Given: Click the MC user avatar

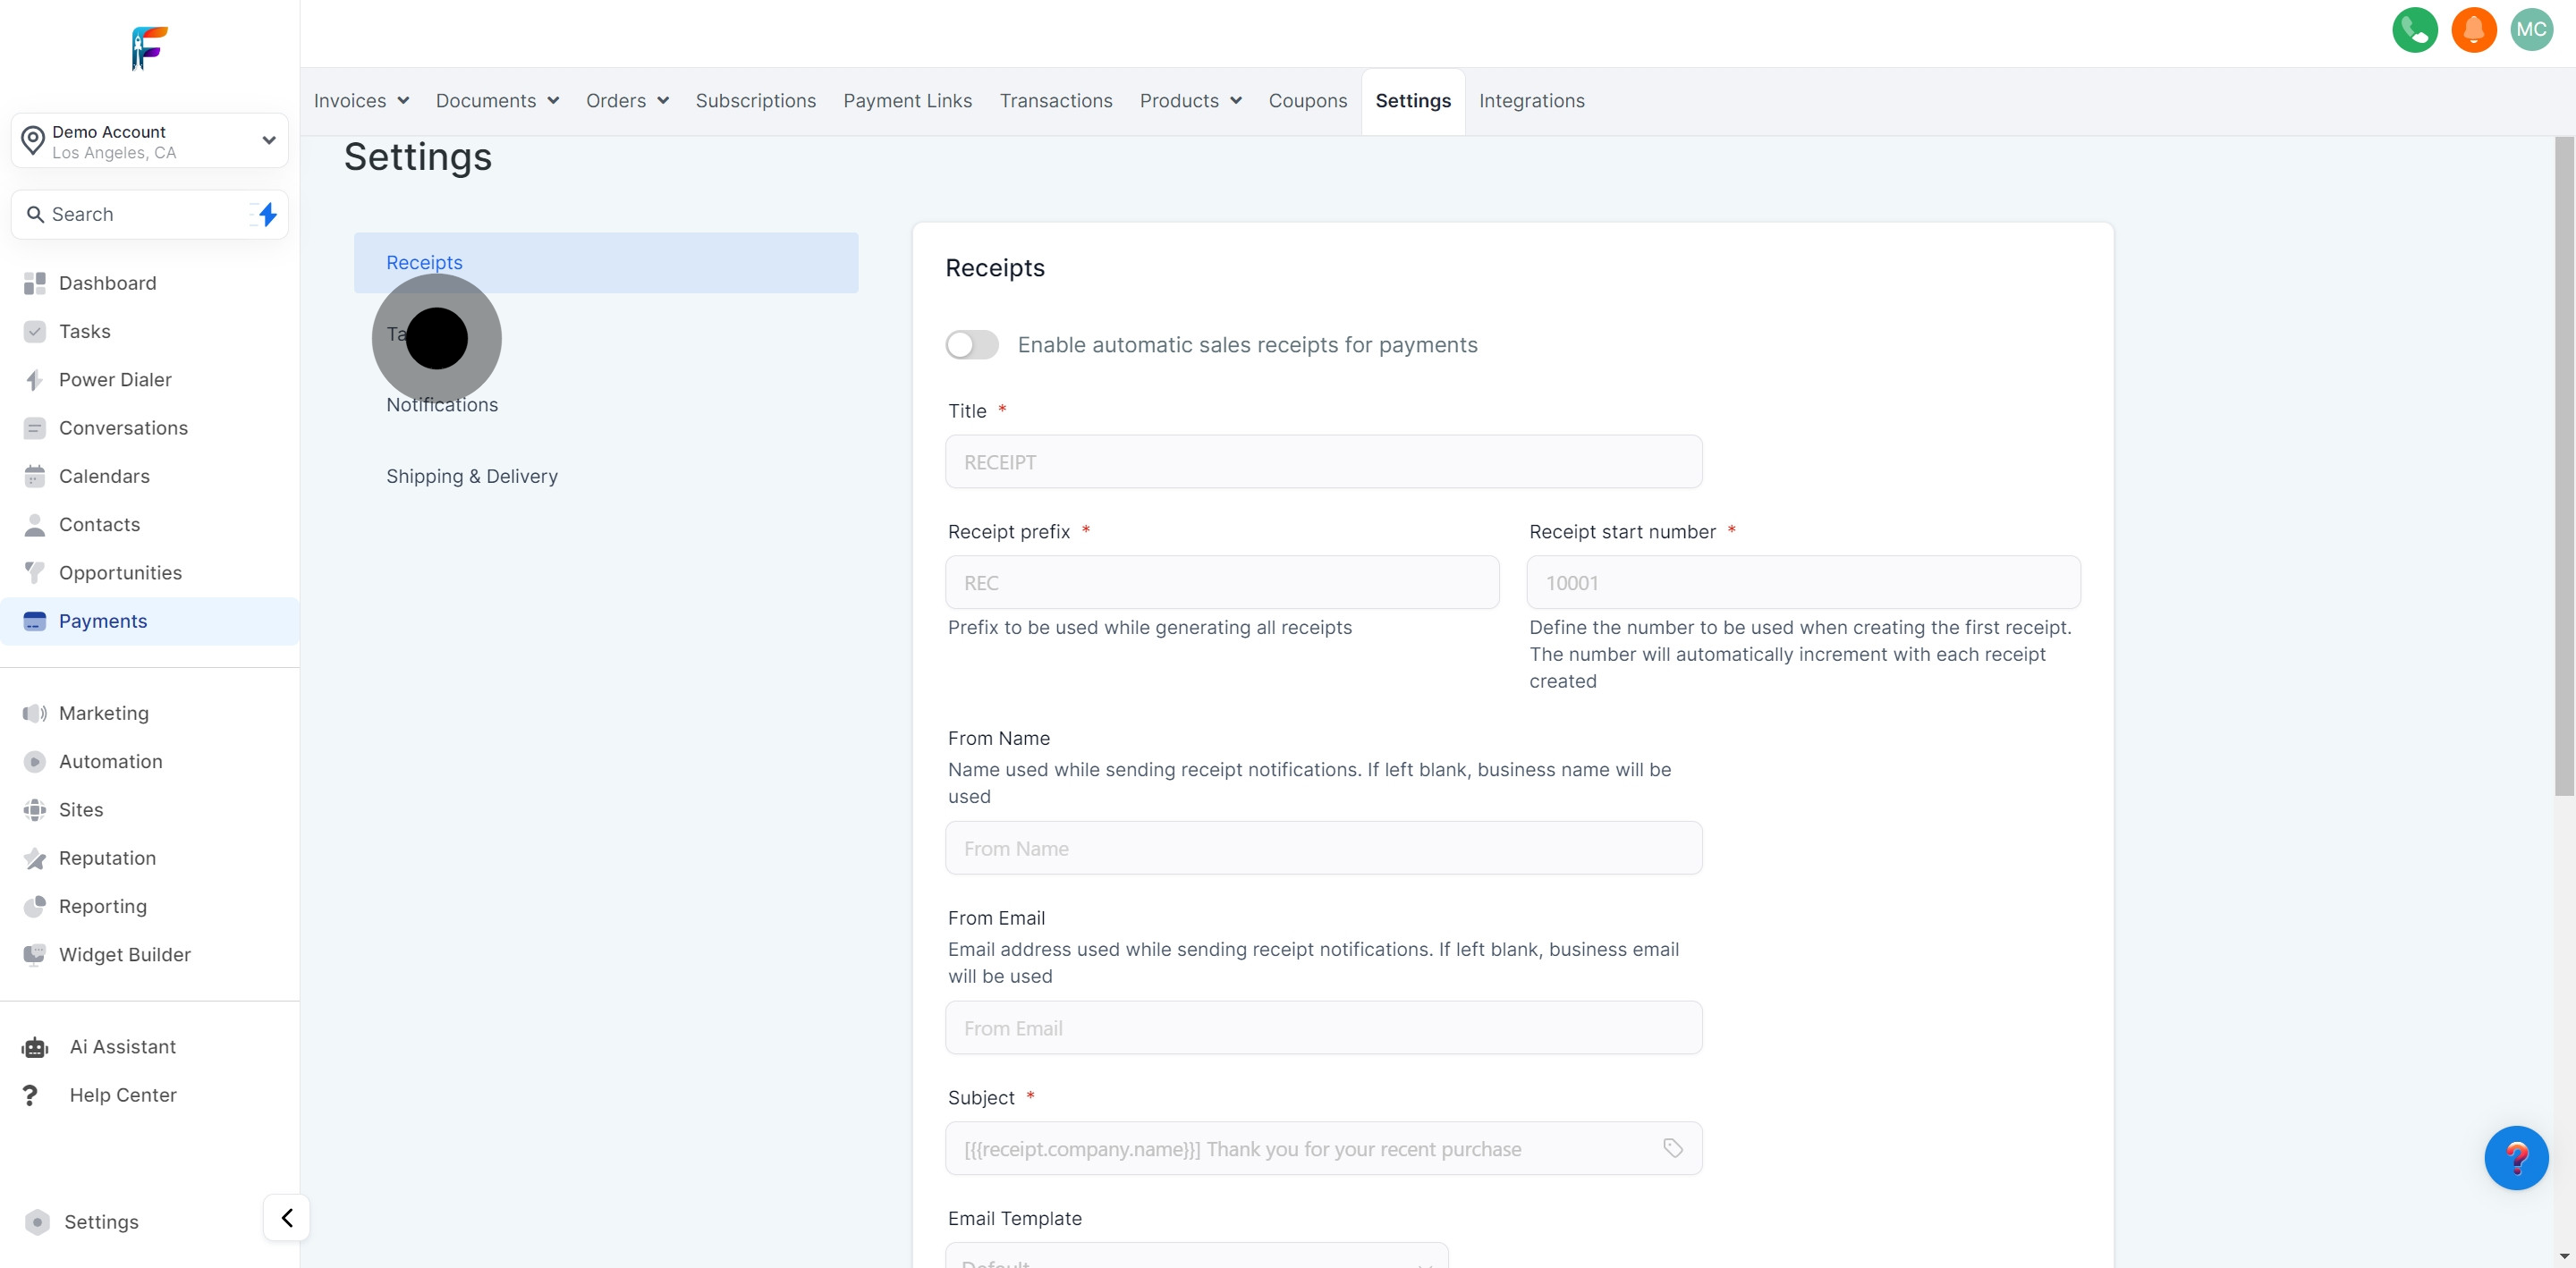Looking at the screenshot, I should (2531, 30).
